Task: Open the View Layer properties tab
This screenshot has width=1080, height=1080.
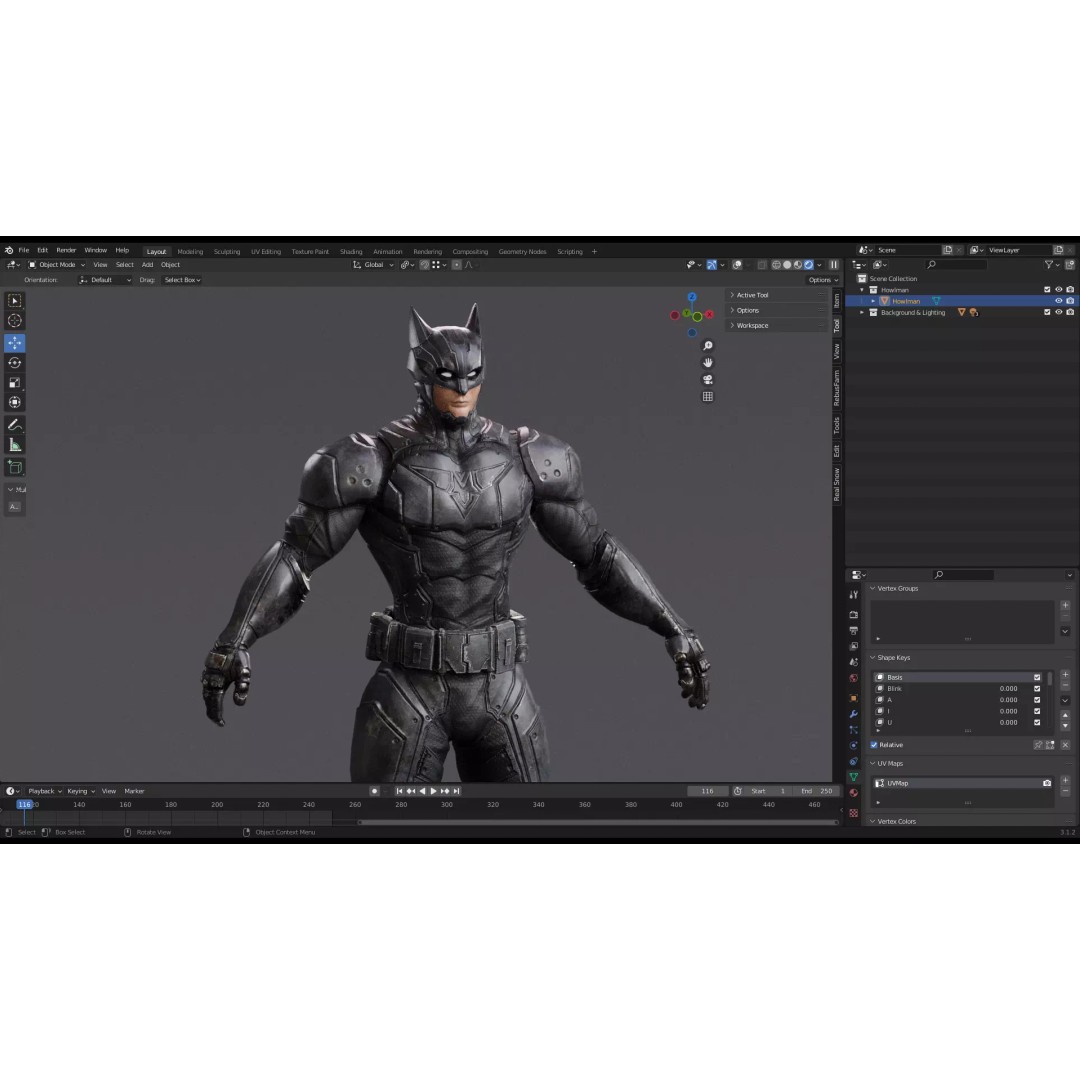Action: tap(854, 646)
